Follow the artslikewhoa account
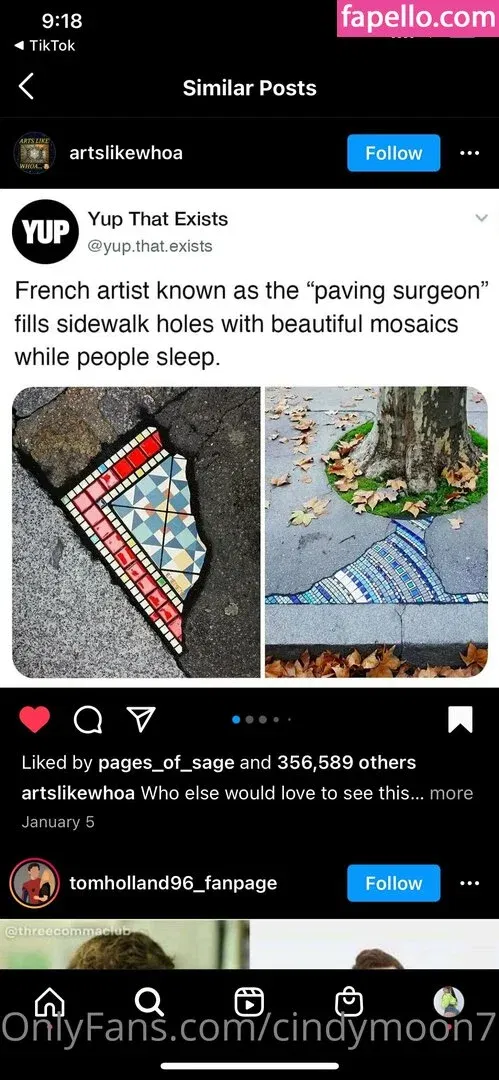 click(x=394, y=153)
